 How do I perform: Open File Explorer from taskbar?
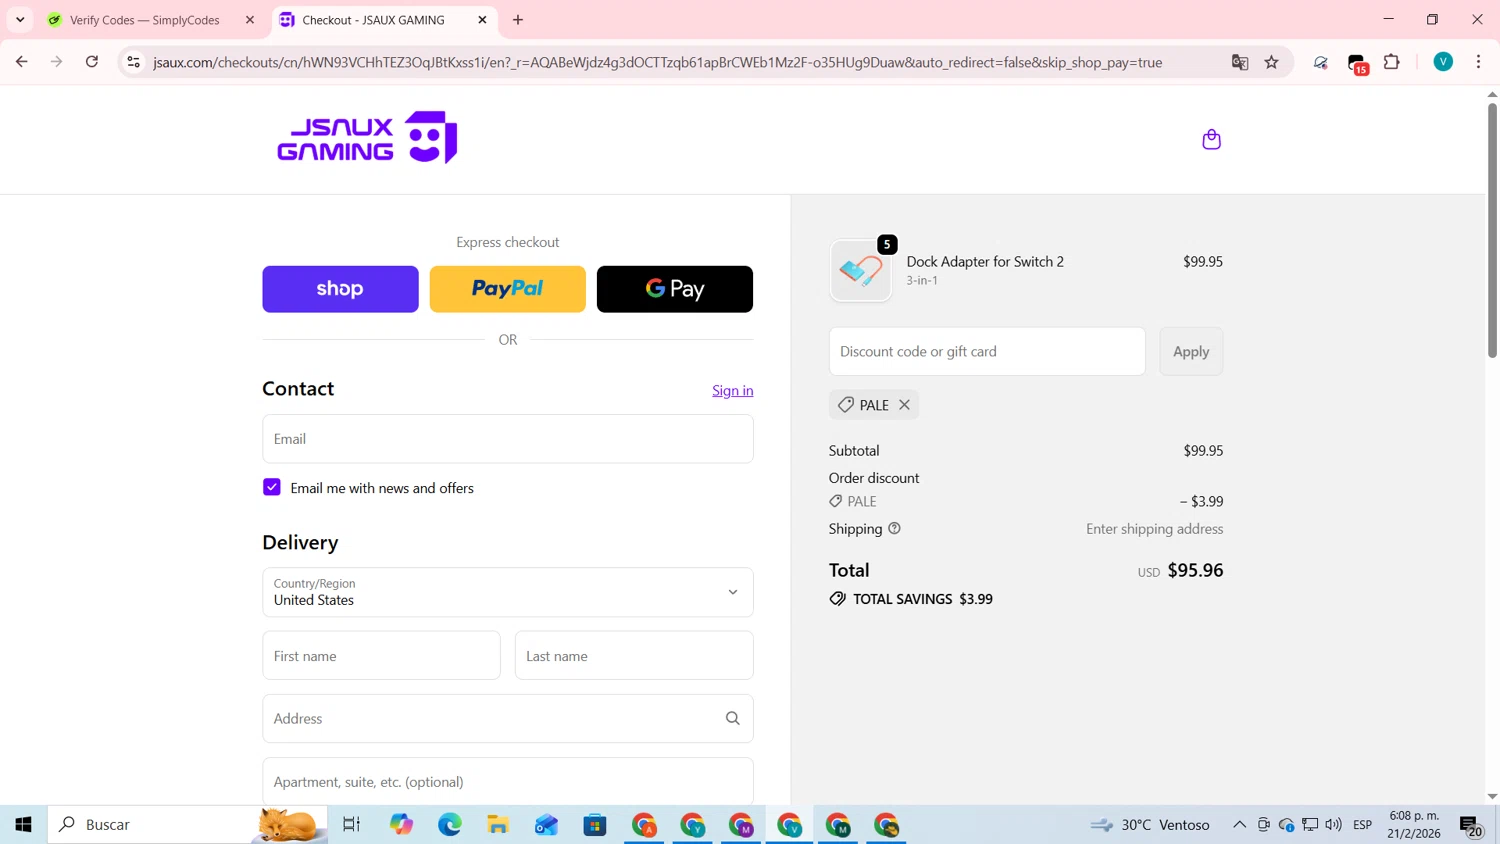[498, 825]
